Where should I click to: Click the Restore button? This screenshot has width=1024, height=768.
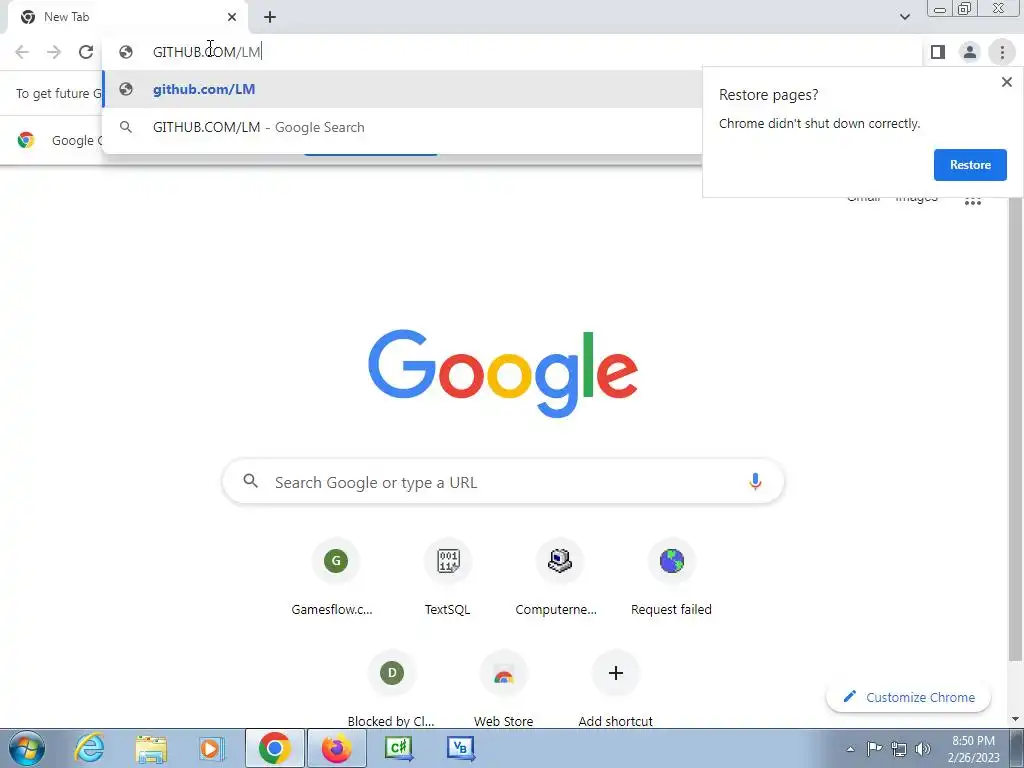[x=970, y=165]
